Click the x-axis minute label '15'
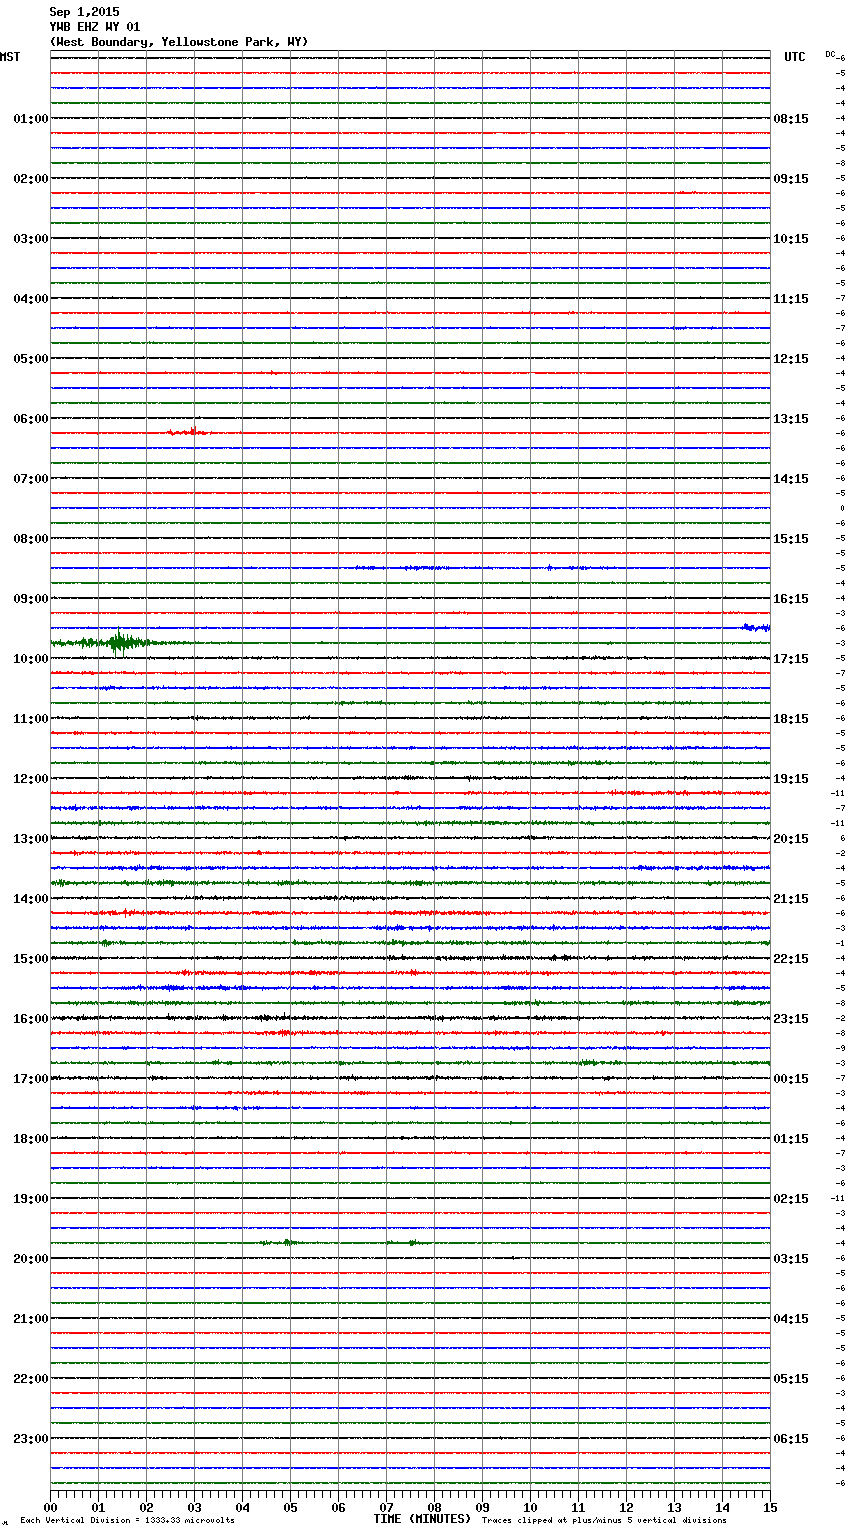This screenshot has width=850, height=1534. pos(770,1508)
